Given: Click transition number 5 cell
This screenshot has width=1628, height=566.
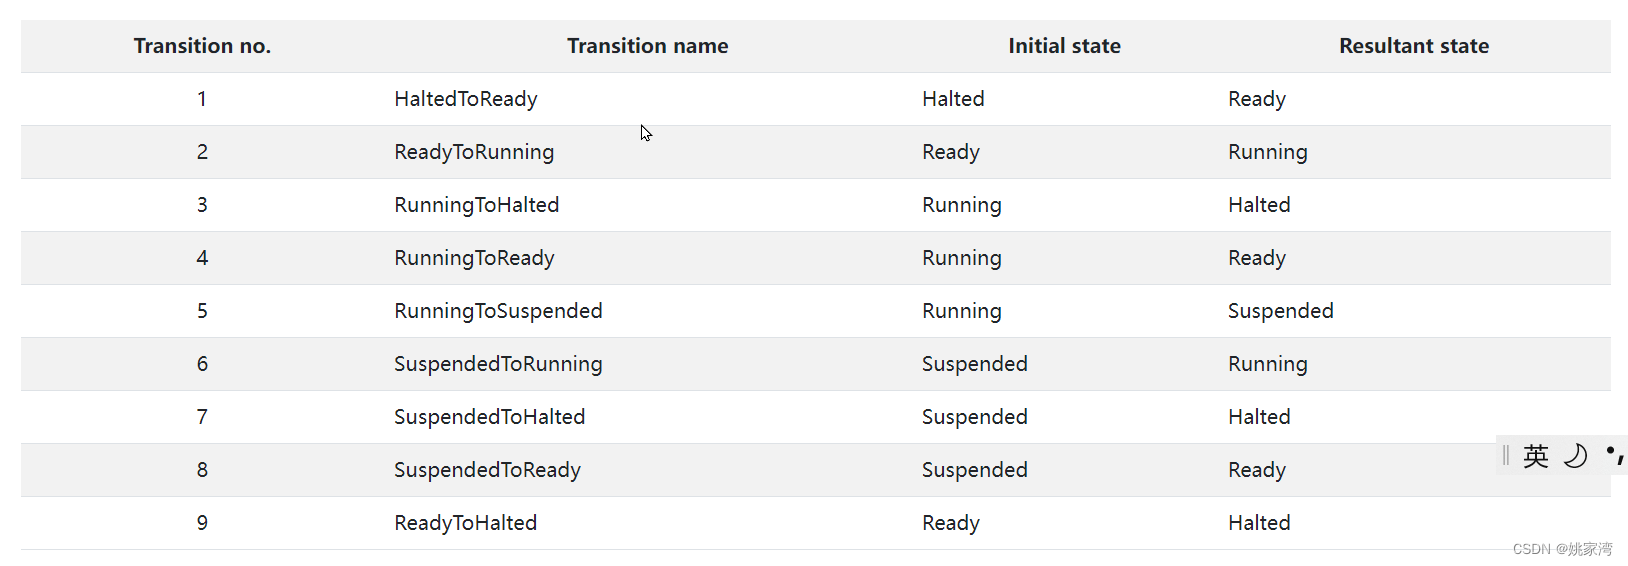Looking at the screenshot, I should (202, 311).
